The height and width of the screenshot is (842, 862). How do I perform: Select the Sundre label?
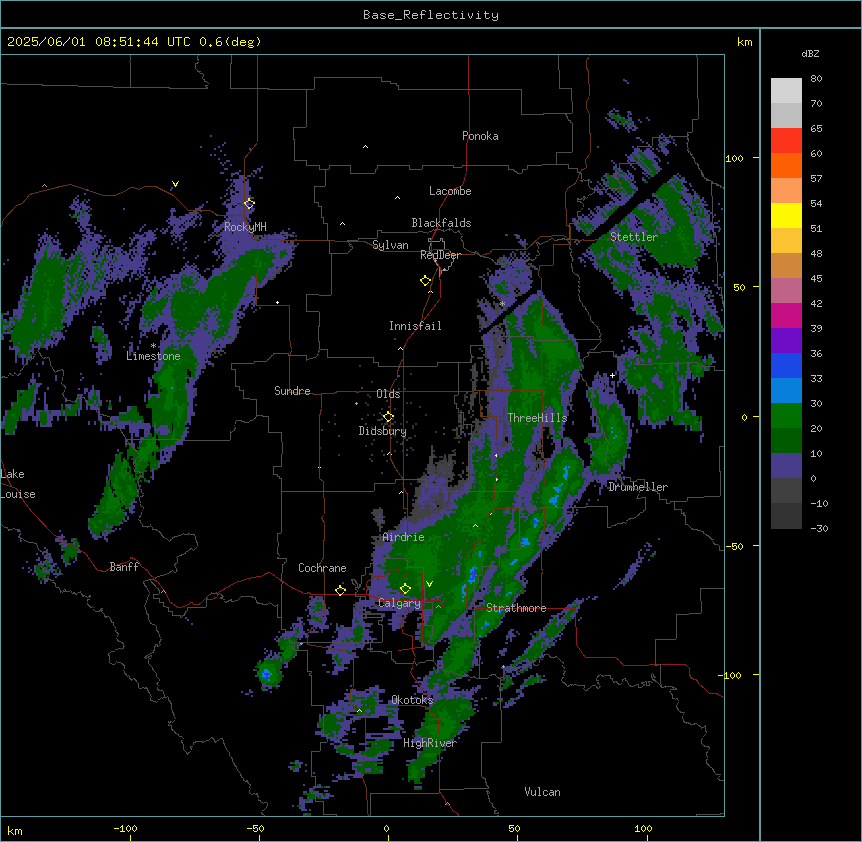(292, 391)
